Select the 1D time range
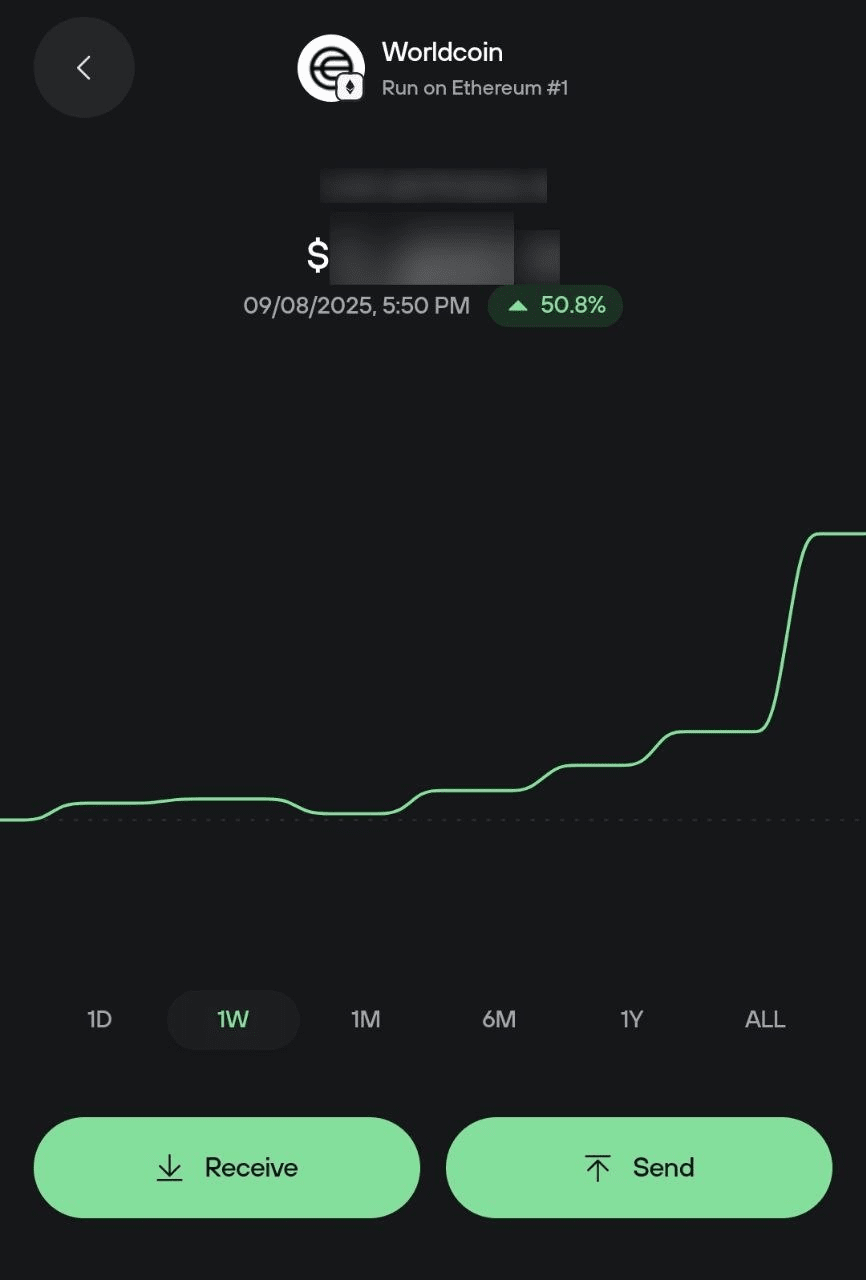866x1280 pixels. [x=99, y=1020]
